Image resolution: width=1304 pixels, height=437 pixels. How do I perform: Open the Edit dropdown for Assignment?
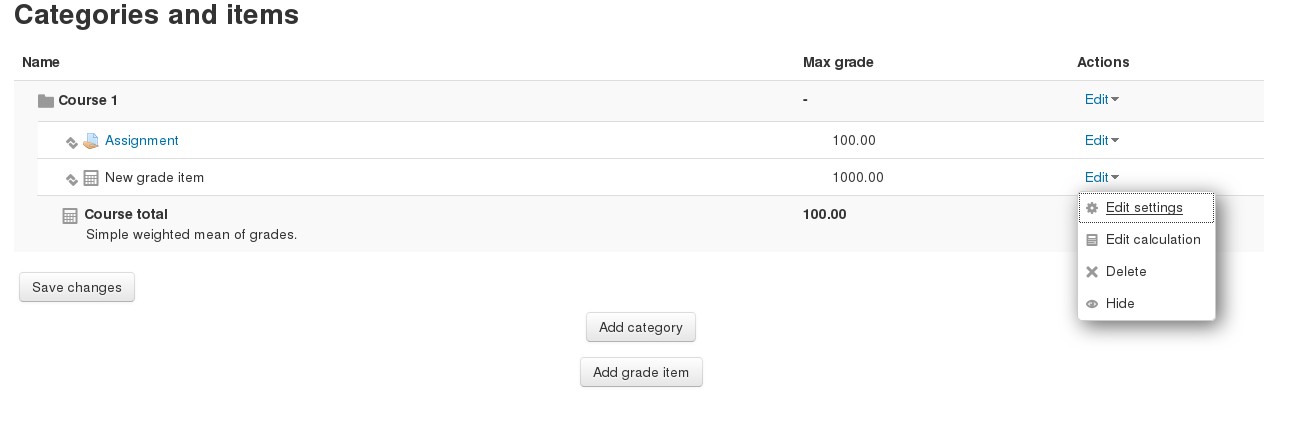click(1102, 140)
